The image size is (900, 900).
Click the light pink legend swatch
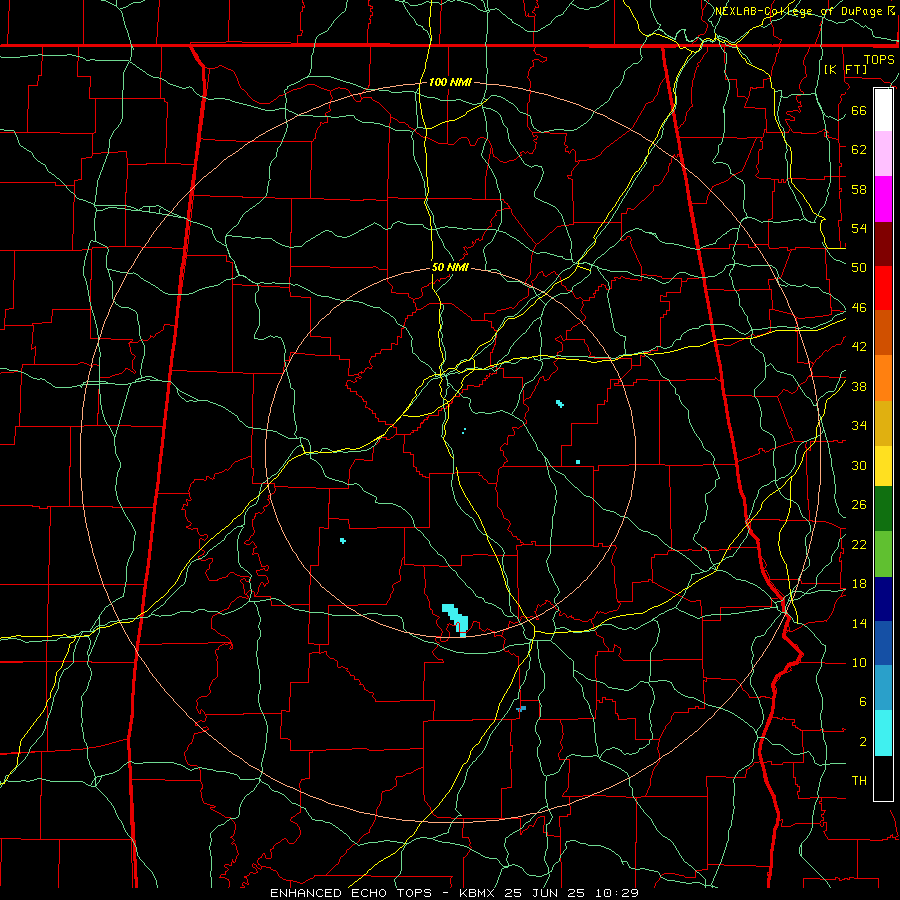click(x=883, y=154)
